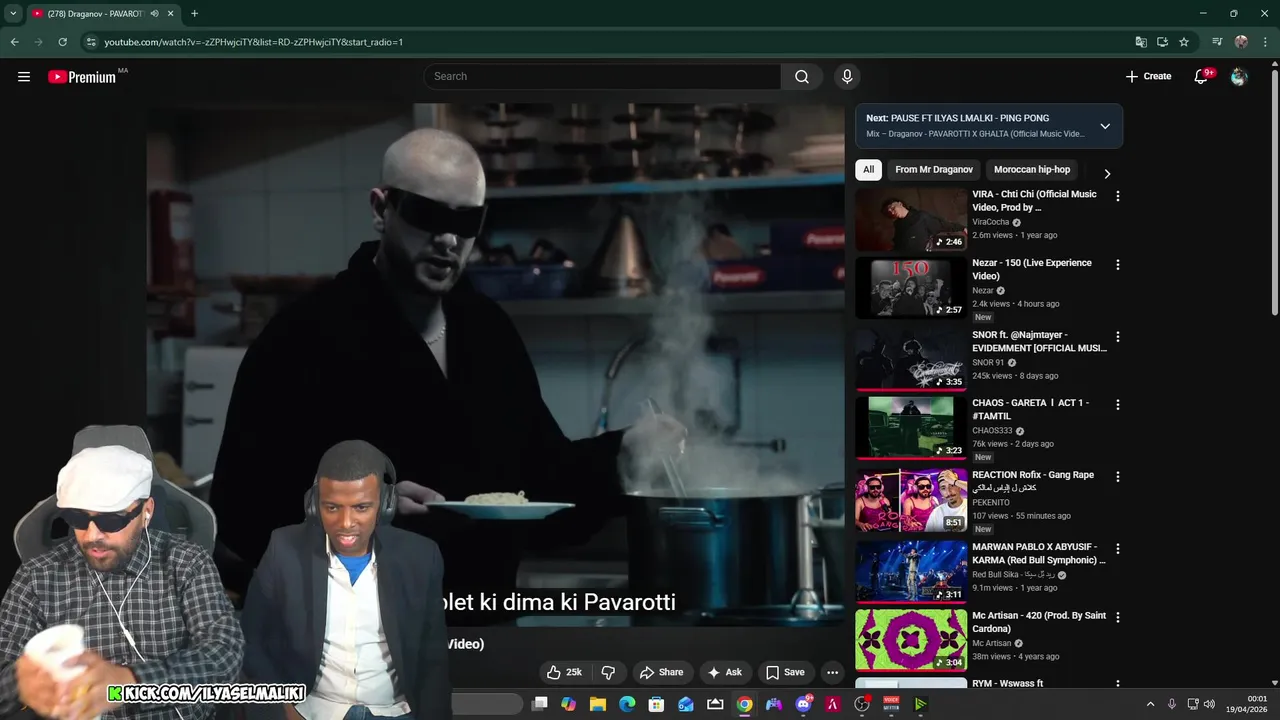Open PEKENITO channel name link
Screen dimensions: 1280x720
coord(991,503)
